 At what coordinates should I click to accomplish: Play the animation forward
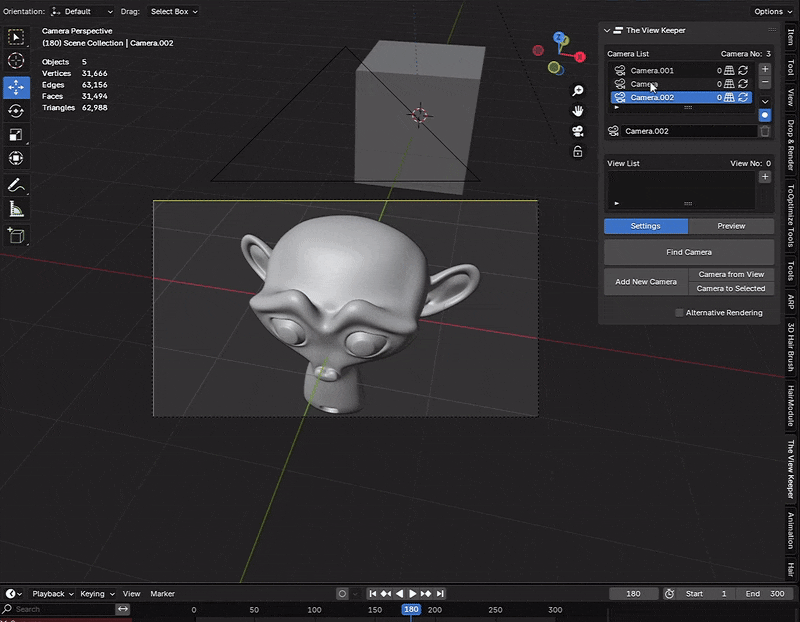tap(413, 593)
